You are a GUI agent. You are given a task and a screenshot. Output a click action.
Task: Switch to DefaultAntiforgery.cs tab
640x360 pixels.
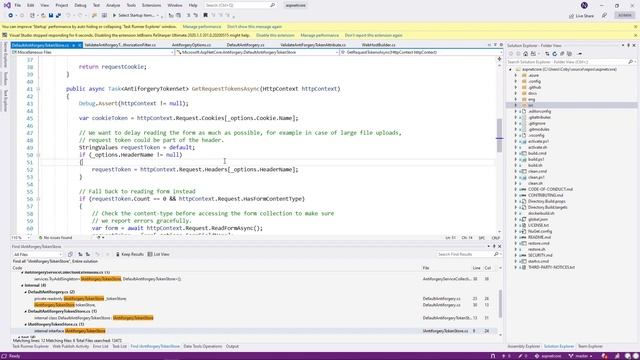pos(245,45)
